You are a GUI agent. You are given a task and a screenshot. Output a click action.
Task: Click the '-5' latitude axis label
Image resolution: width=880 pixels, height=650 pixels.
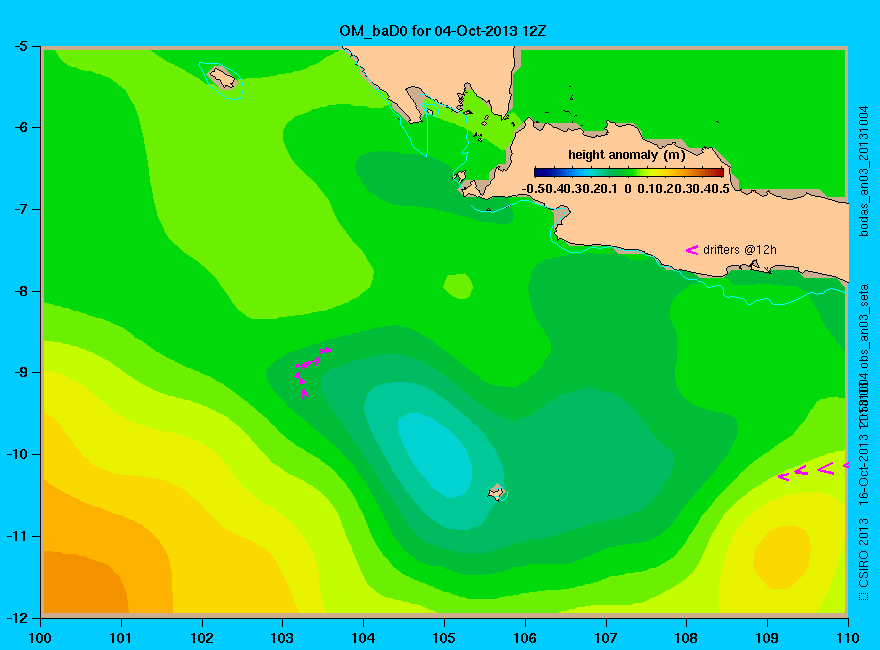point(20,46)
